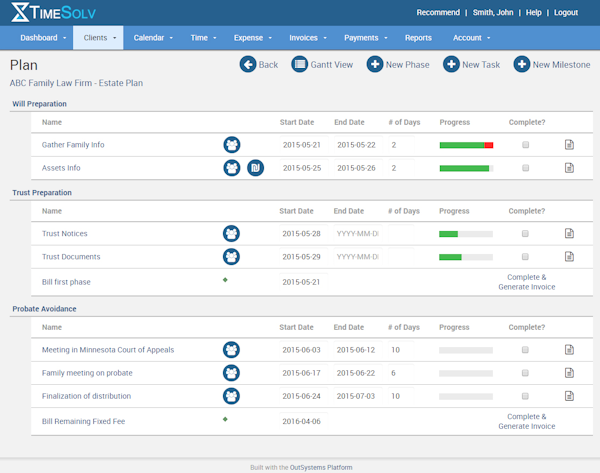Click the Back arrow icon
Image resolution: width=600 pixels, height=473 pixels.
click(x=248, y=64)
